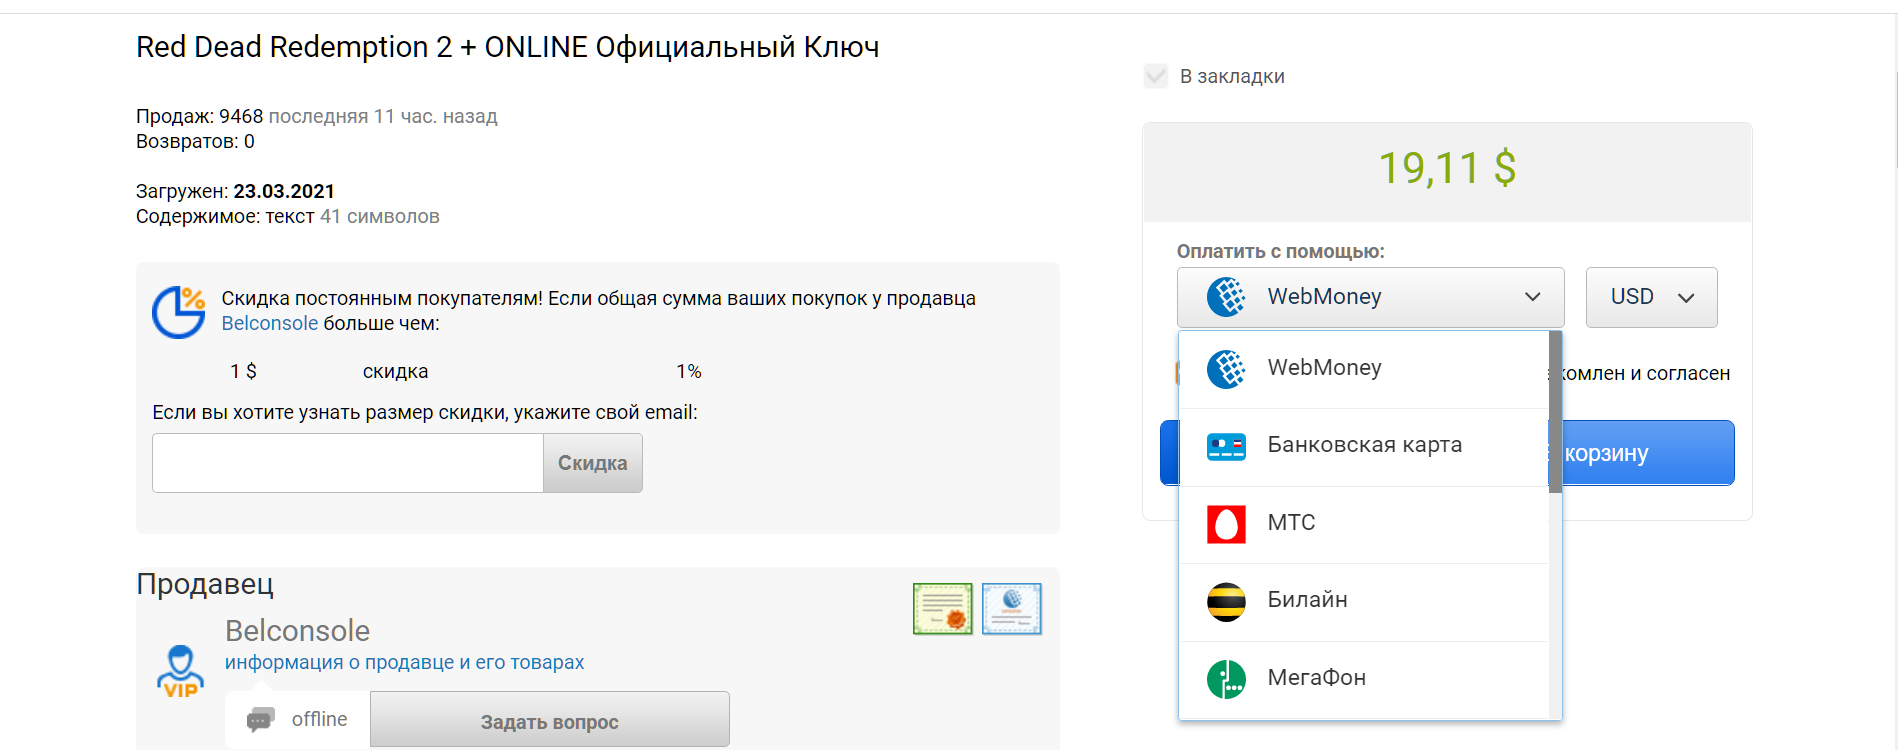Select МегаФон payment option
1898x750 pixels.
(x=1364, y=679)
